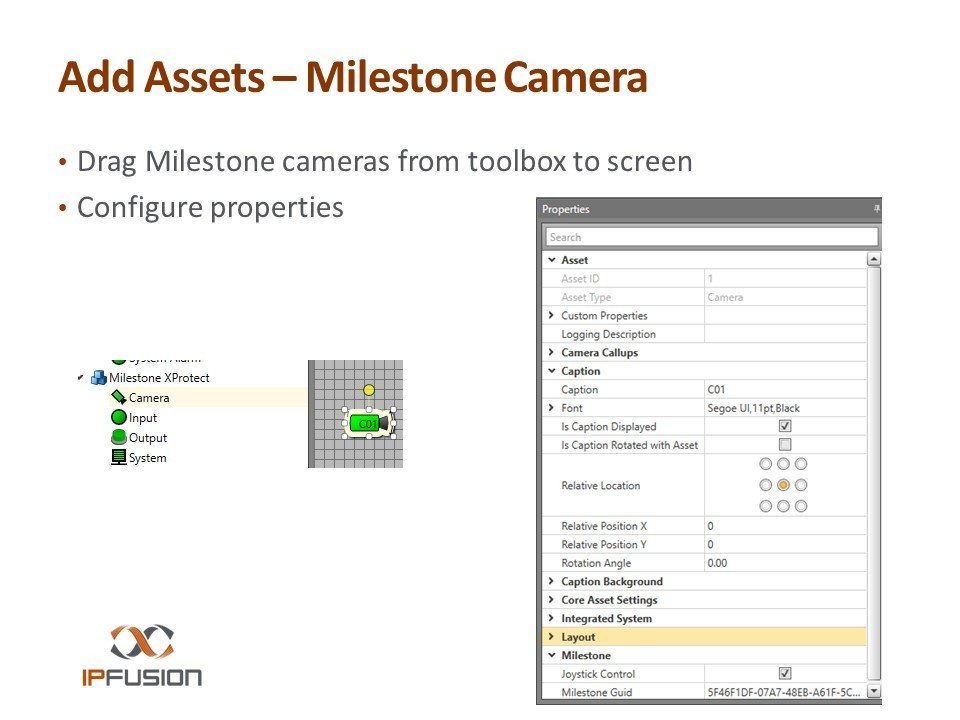Select top-left Relative Location radio
The height and width of the screenshot is (720, 960).
(765, 464)
